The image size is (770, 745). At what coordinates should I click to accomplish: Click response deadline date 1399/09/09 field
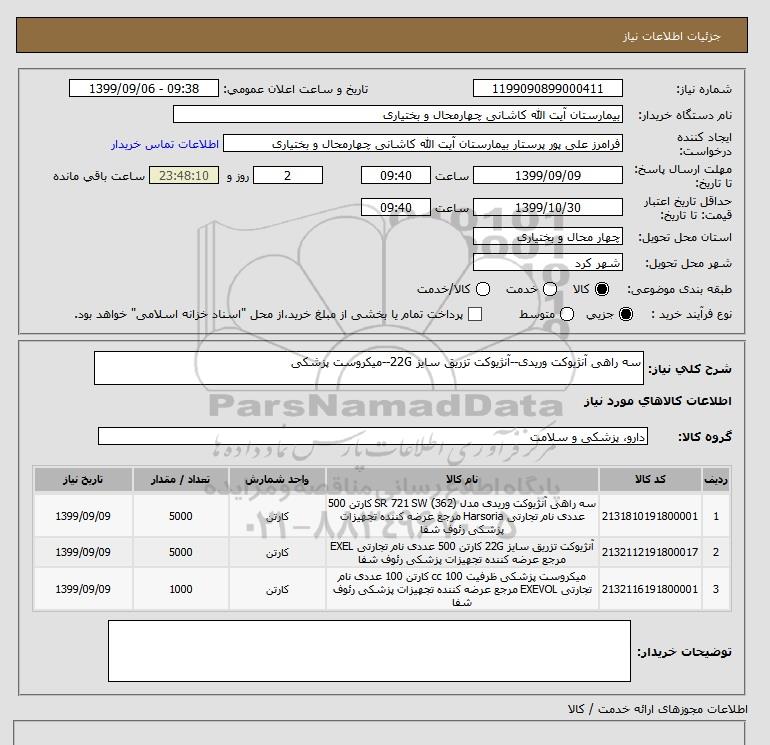tap(548, 175)
